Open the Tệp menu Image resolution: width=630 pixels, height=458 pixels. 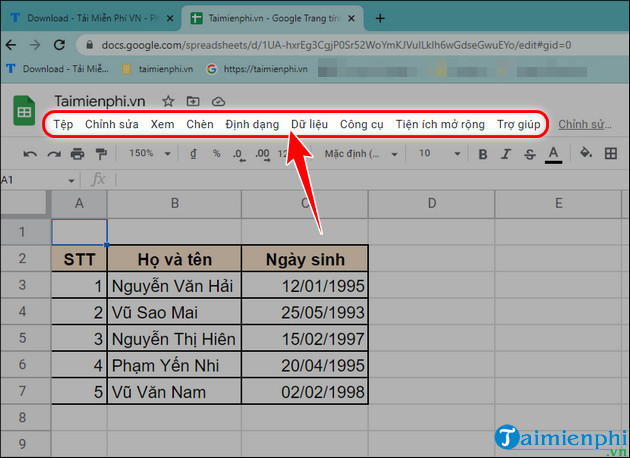tap(63, 125)
